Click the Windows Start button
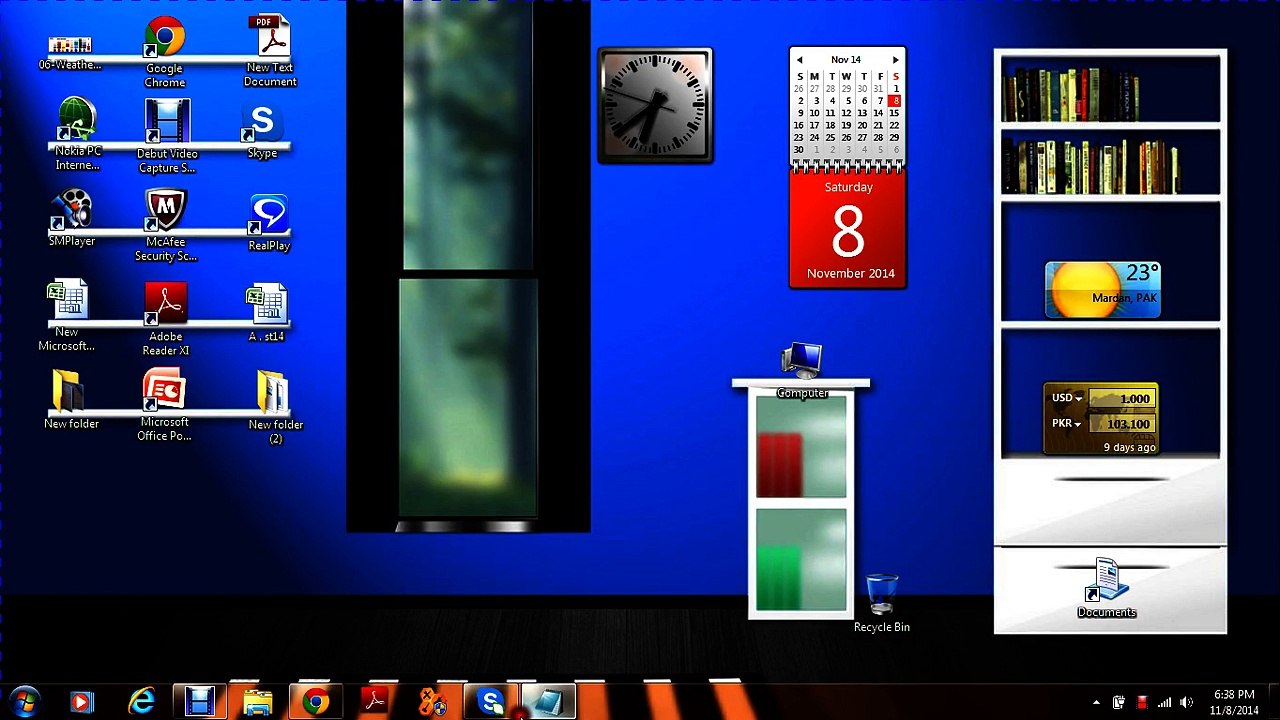The height and width of the screenshot is (720, 1280). (25, 702)
